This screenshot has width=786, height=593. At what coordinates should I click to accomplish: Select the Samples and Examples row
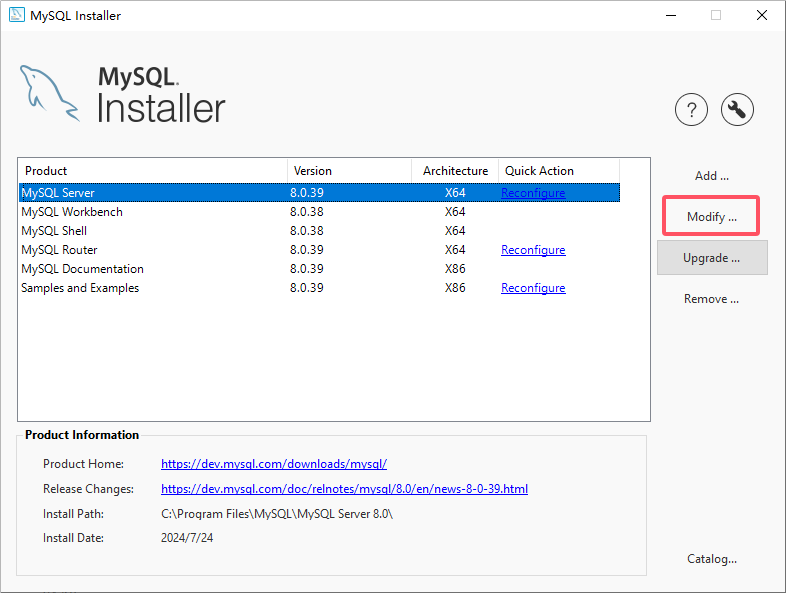coord(319,288)
